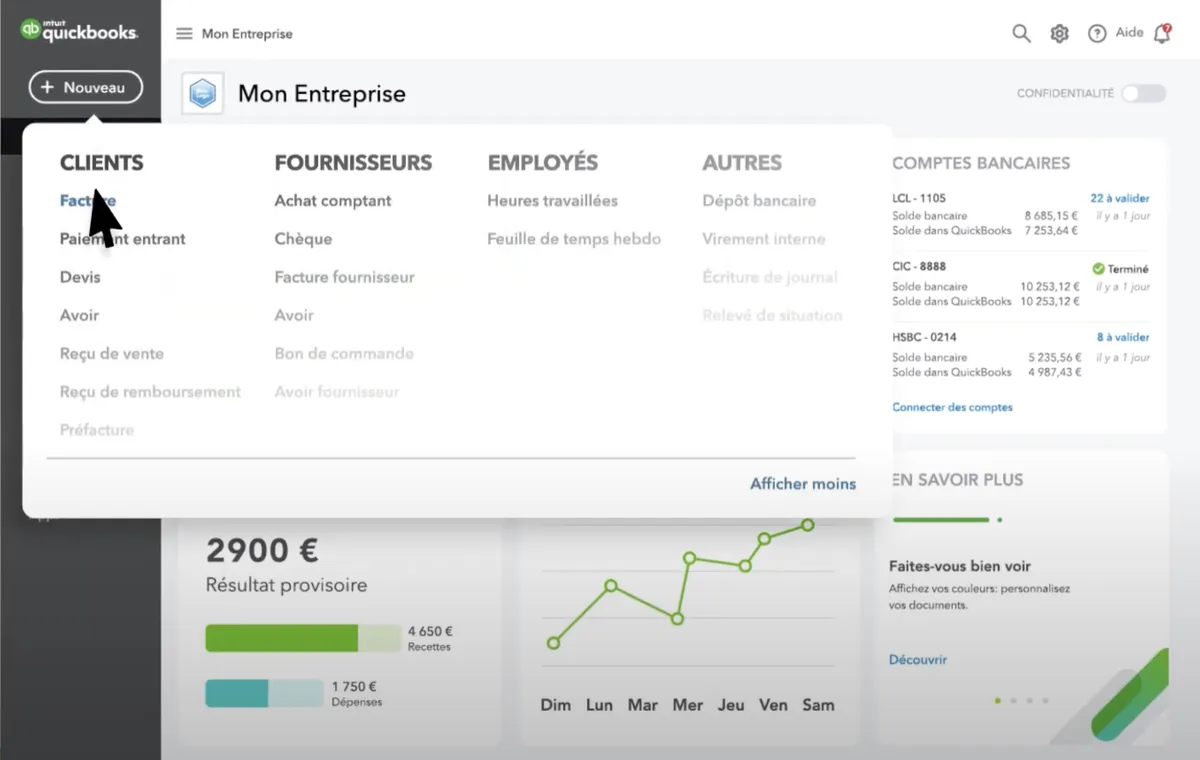Select Bon de commande
This screenshot has height=760, width=1200.
(x=344, y=353)
